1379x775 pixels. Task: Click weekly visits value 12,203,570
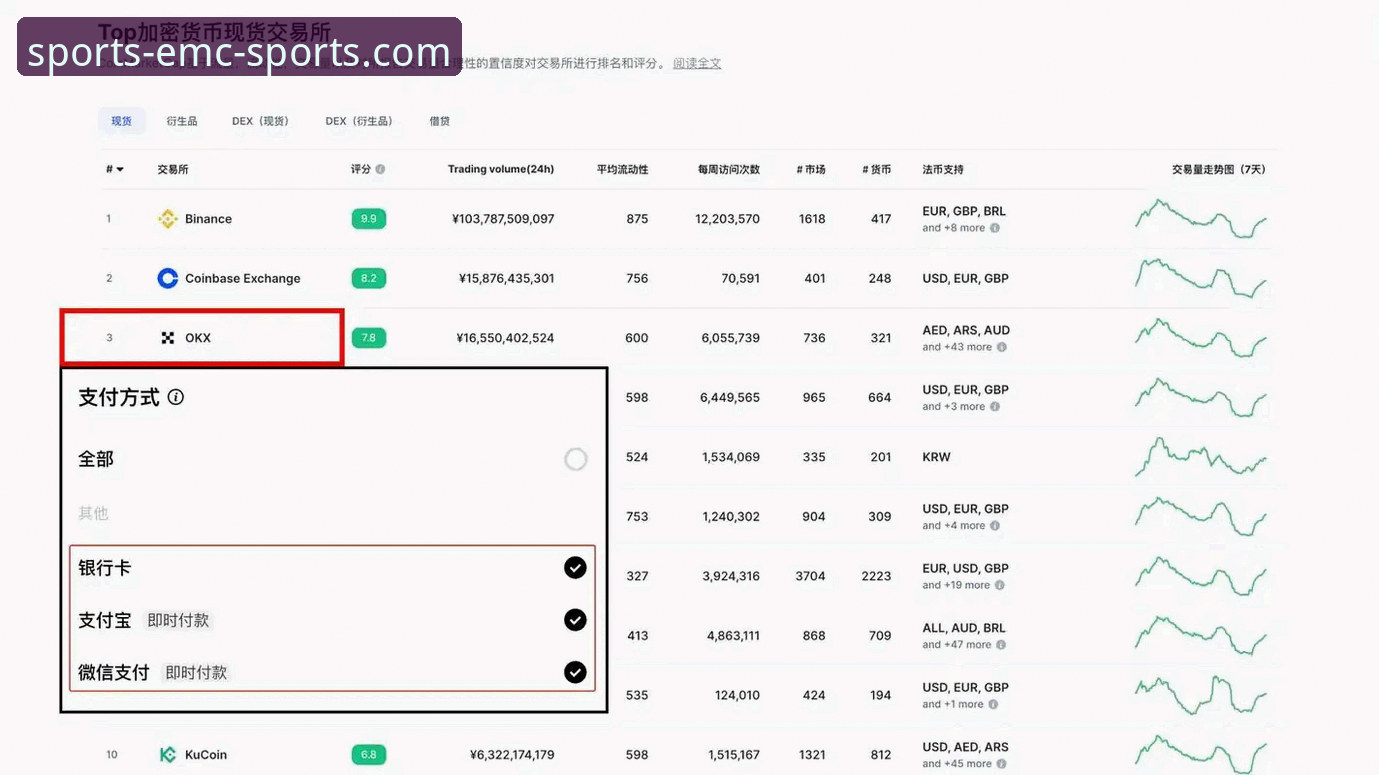coord(728,219)
